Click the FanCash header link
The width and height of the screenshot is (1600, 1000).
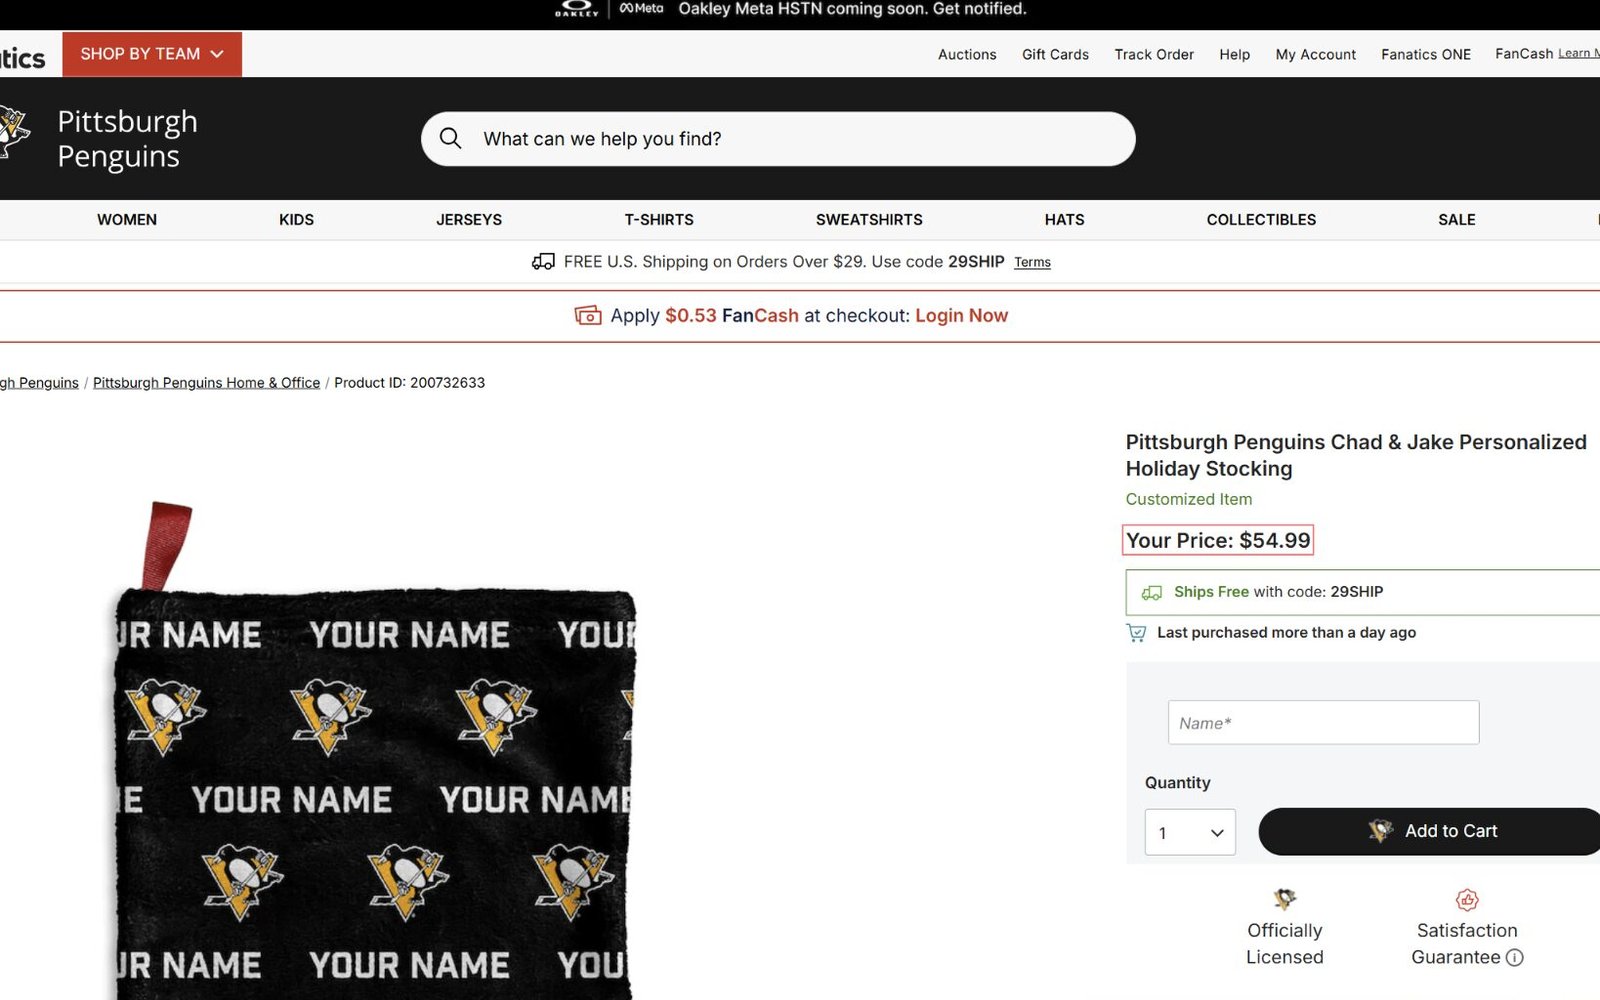tap(1524, 54)
